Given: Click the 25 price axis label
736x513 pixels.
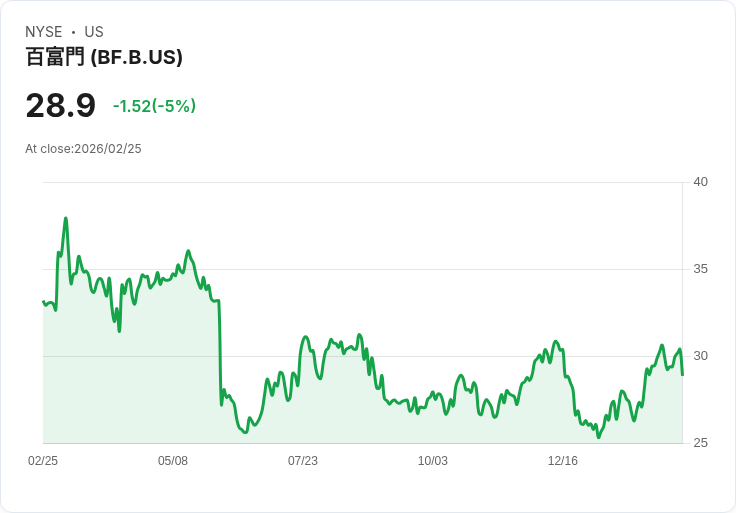Looking at the screenshot, I should 700,443.
